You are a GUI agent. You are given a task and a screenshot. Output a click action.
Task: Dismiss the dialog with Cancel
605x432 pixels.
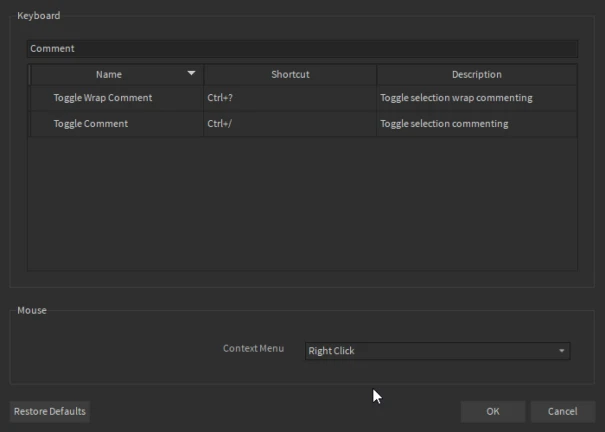(562, 411)
